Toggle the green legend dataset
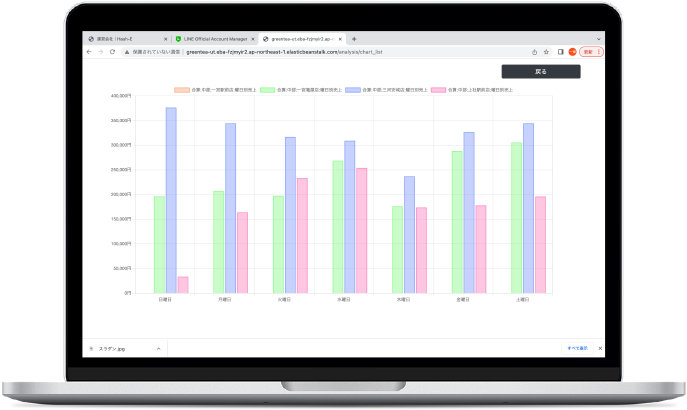This screenshot has width=687, height=410. pos(267,89)
